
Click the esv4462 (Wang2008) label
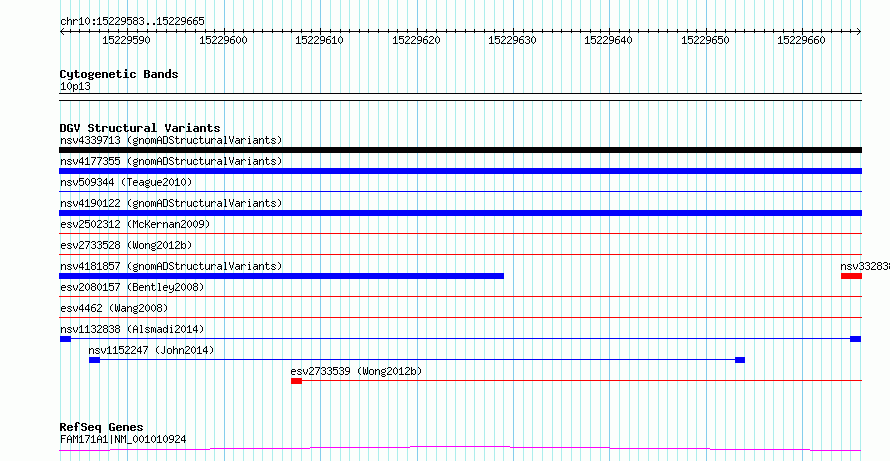pos(114,308)
